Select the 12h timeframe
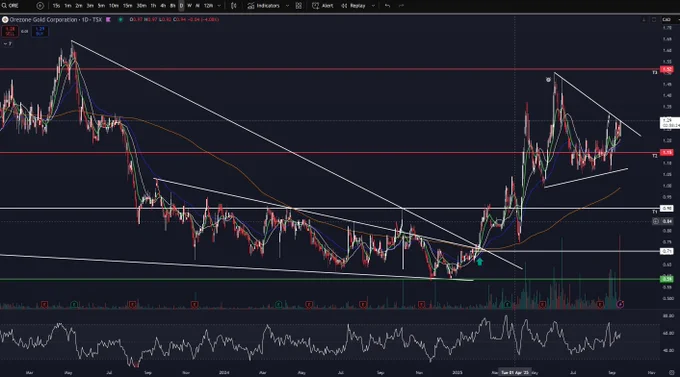This screenshot has height=377, width=680. click(x=208, y=6)
